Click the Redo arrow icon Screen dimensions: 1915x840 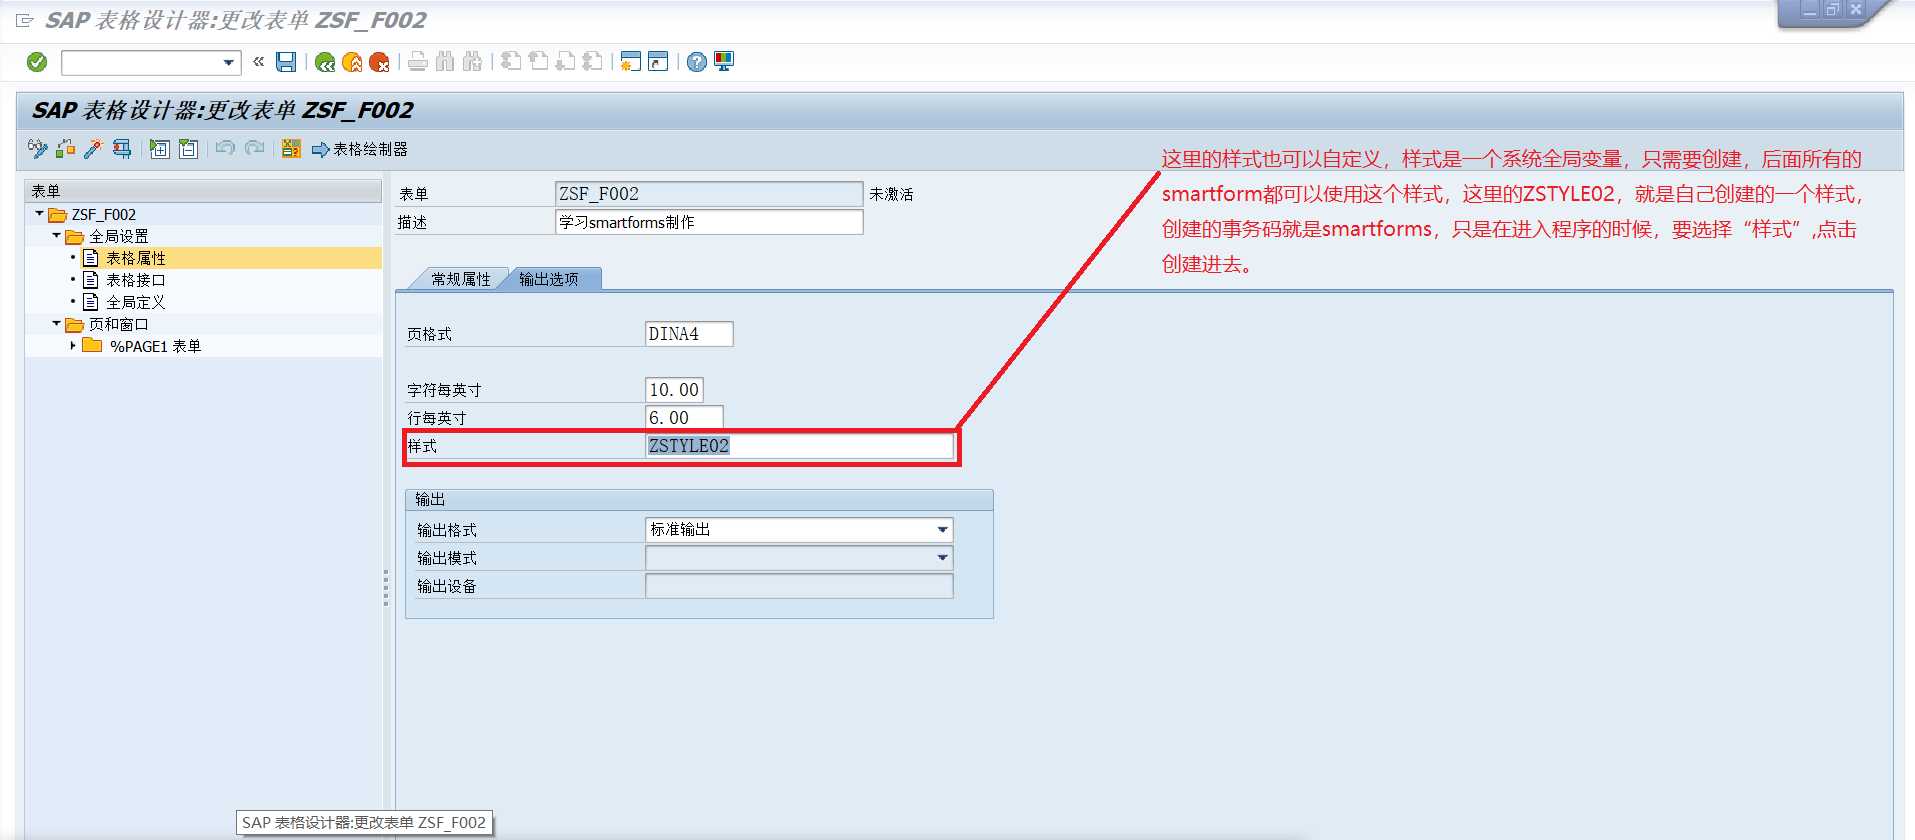255,148
